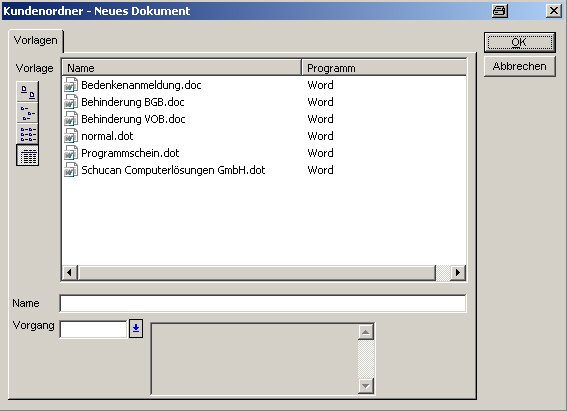The height and width of the screenshot is (411, 567).
Task: Click Word icon beside Behinderung VOB.doc
Action: click(71, 119)
